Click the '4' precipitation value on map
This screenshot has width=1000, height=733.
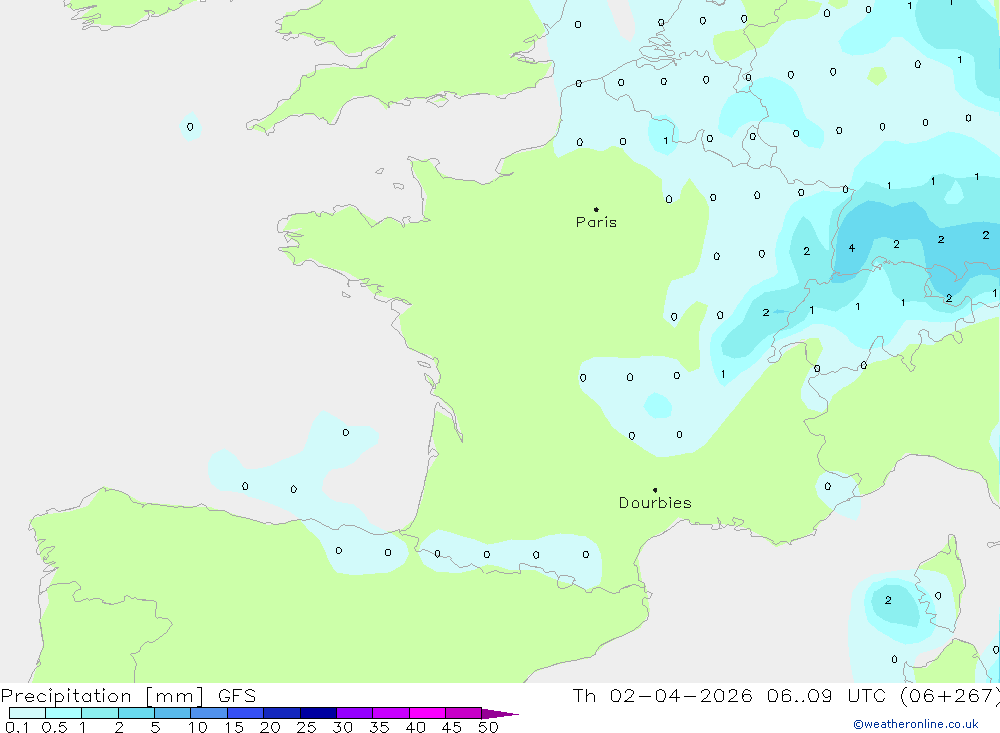[x=851, y=248]
